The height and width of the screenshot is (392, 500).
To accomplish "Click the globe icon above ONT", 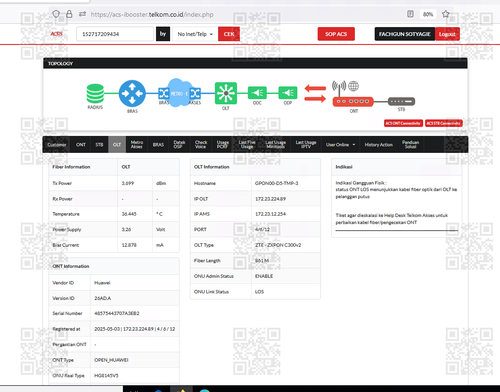I will [354, 86].
